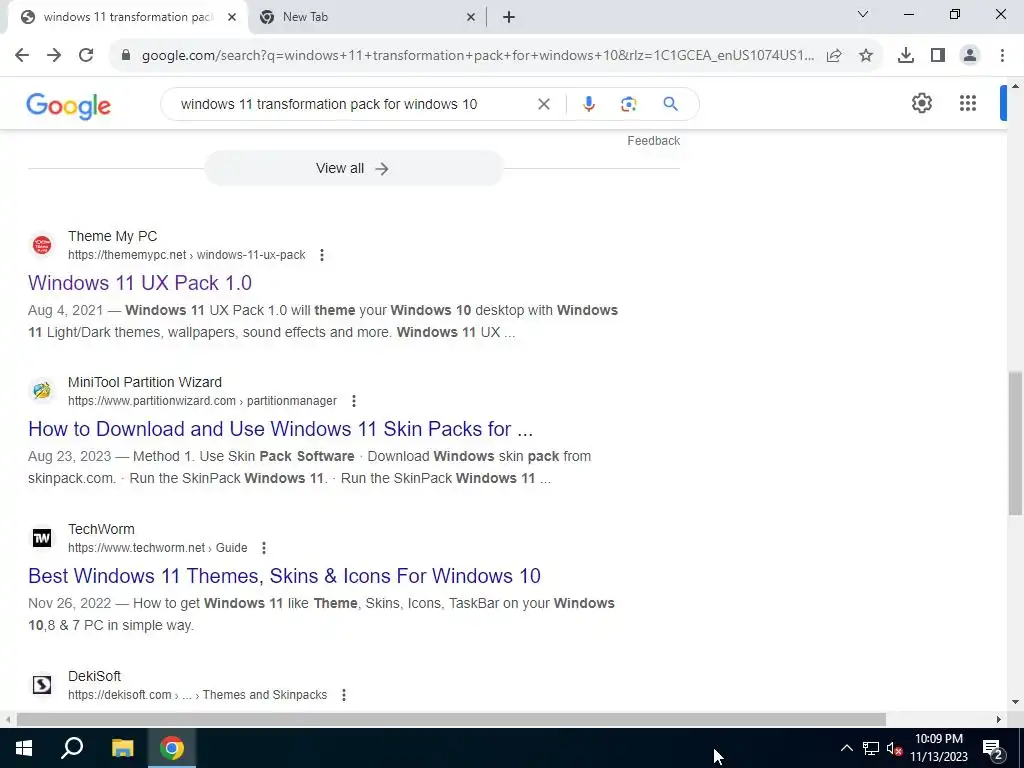
Task: Search by image with Google Lens
Action: pos(628,104)
